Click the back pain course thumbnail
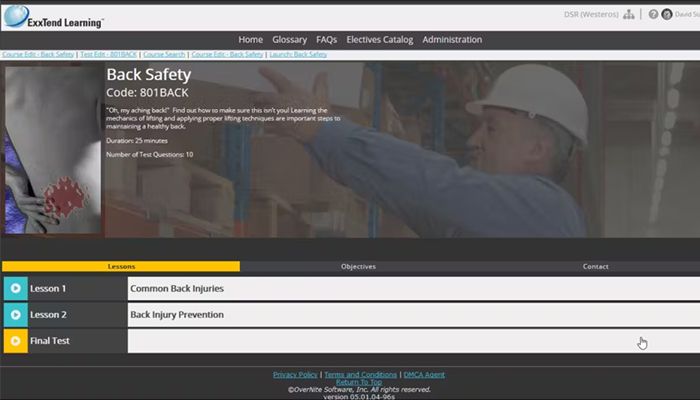This screenshot has height=400, width=700. 52,150
